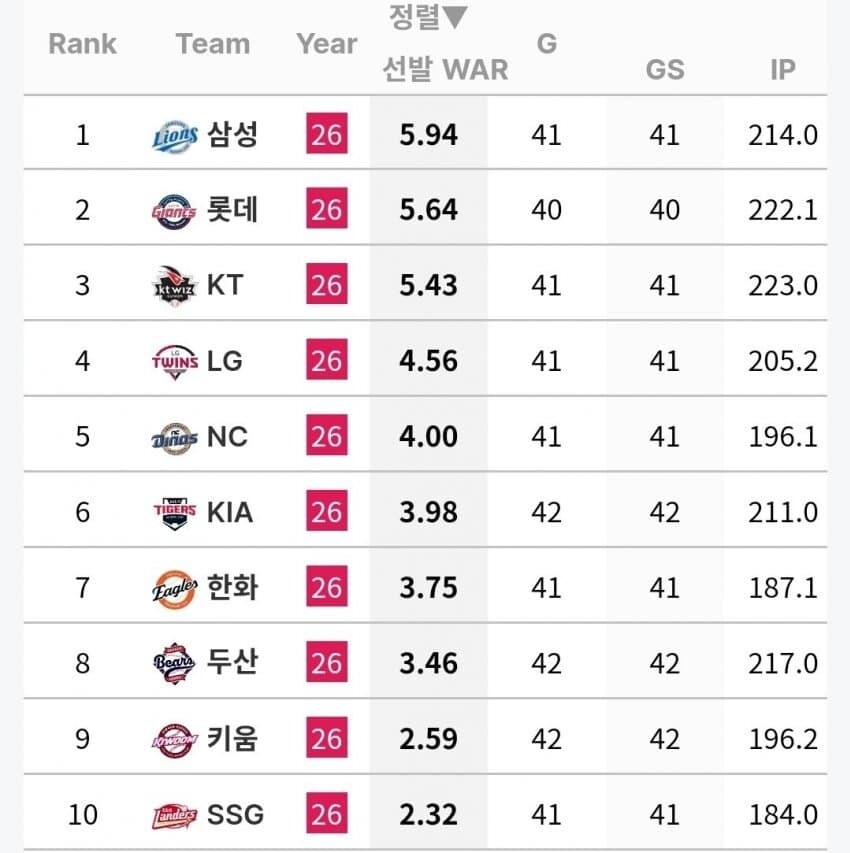Screen dimensions: 850x853
Task: Select the 5.94 WAR value for 삼성
Action: pos(428,134)
